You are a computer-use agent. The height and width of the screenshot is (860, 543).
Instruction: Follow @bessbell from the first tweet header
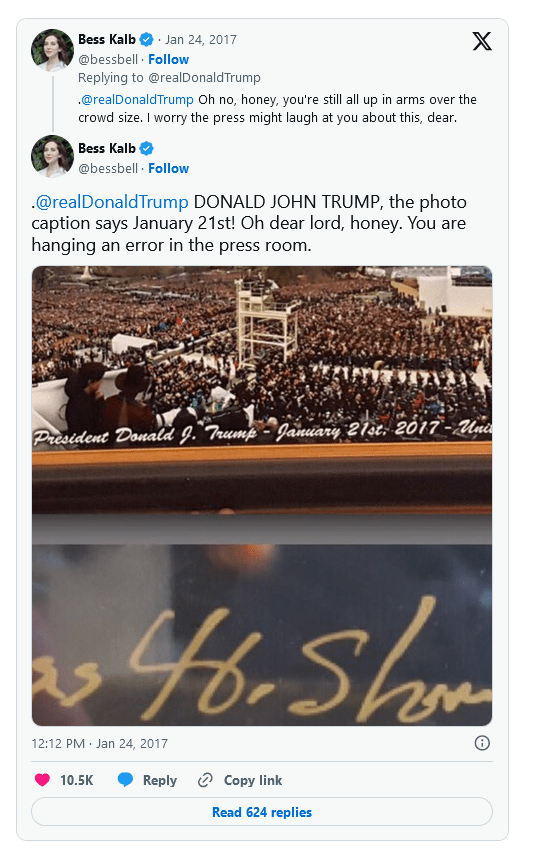pyautogui.click(x=168, y=59)
